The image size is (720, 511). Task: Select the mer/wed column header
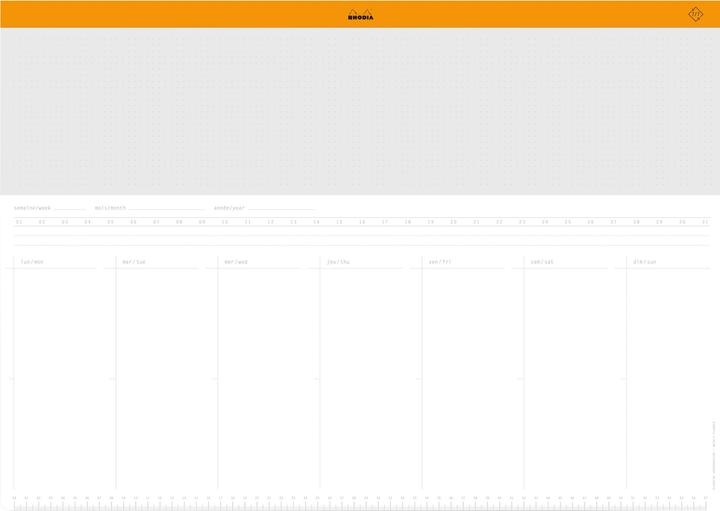(236, 262)
